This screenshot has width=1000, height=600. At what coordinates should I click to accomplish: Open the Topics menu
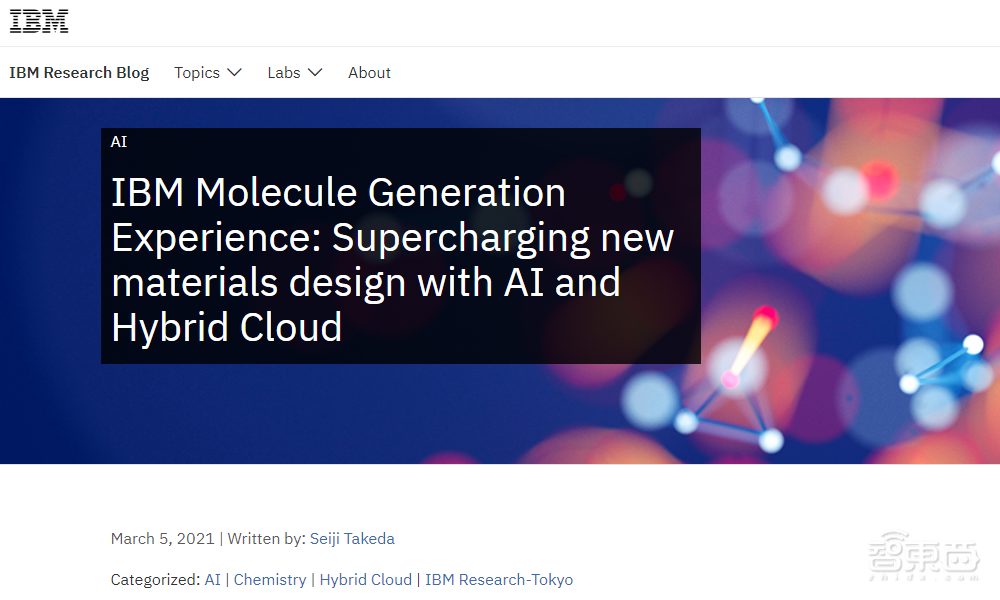[x=197, y=73]
